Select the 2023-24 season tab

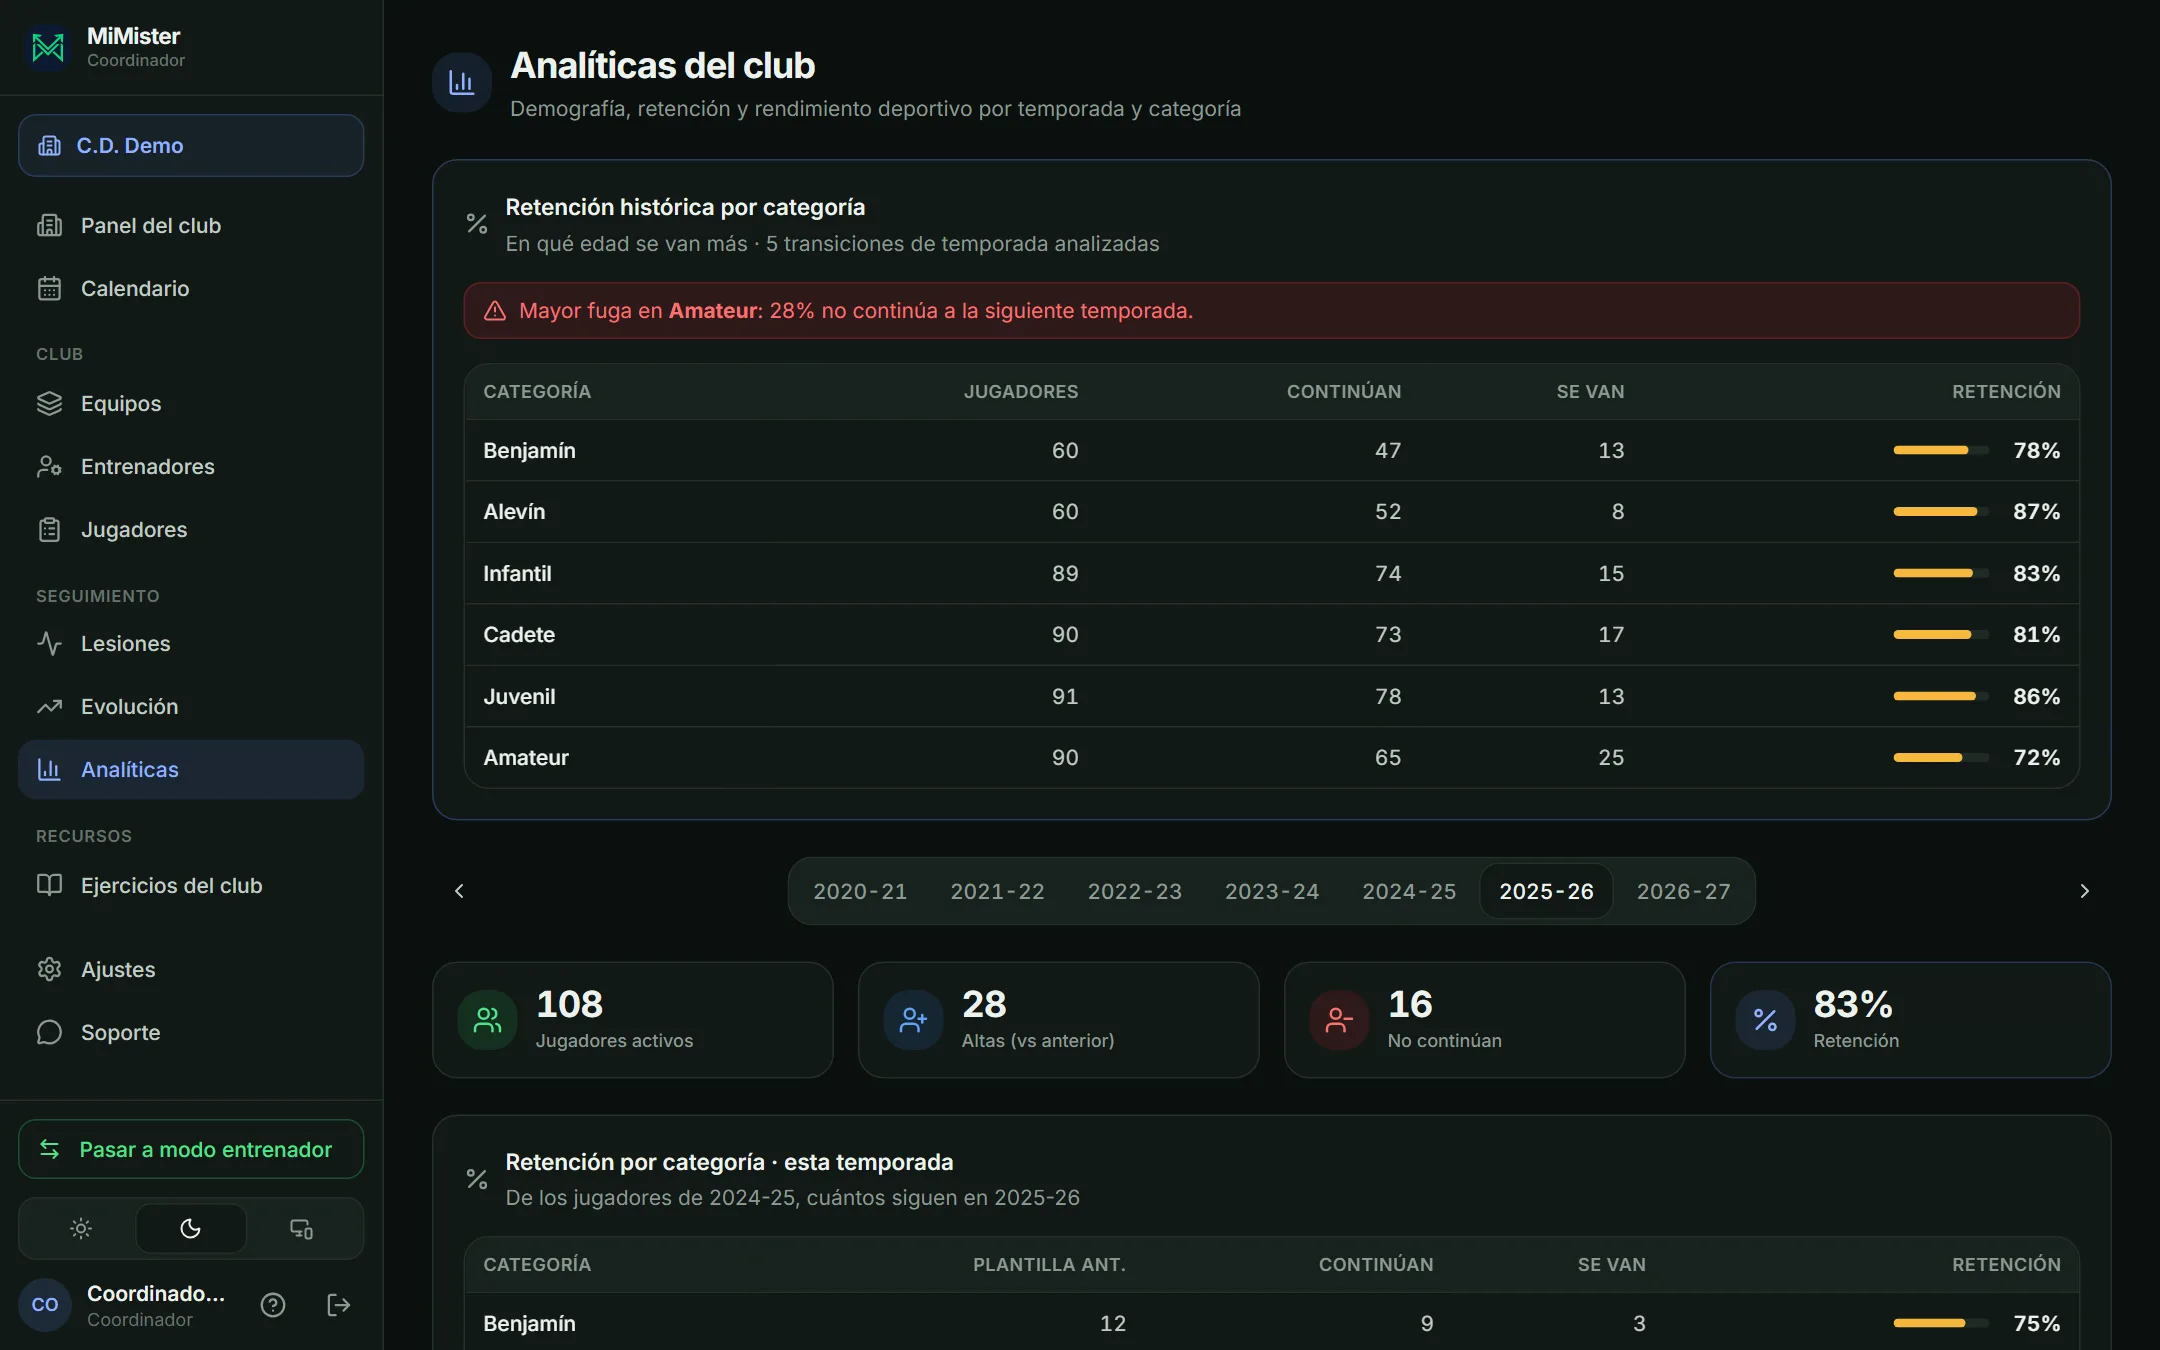1272,891
